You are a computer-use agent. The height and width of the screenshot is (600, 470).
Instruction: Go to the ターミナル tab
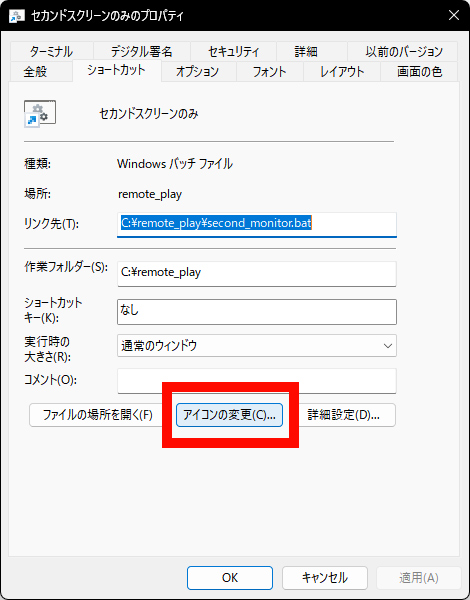click(x=51, y=51)
